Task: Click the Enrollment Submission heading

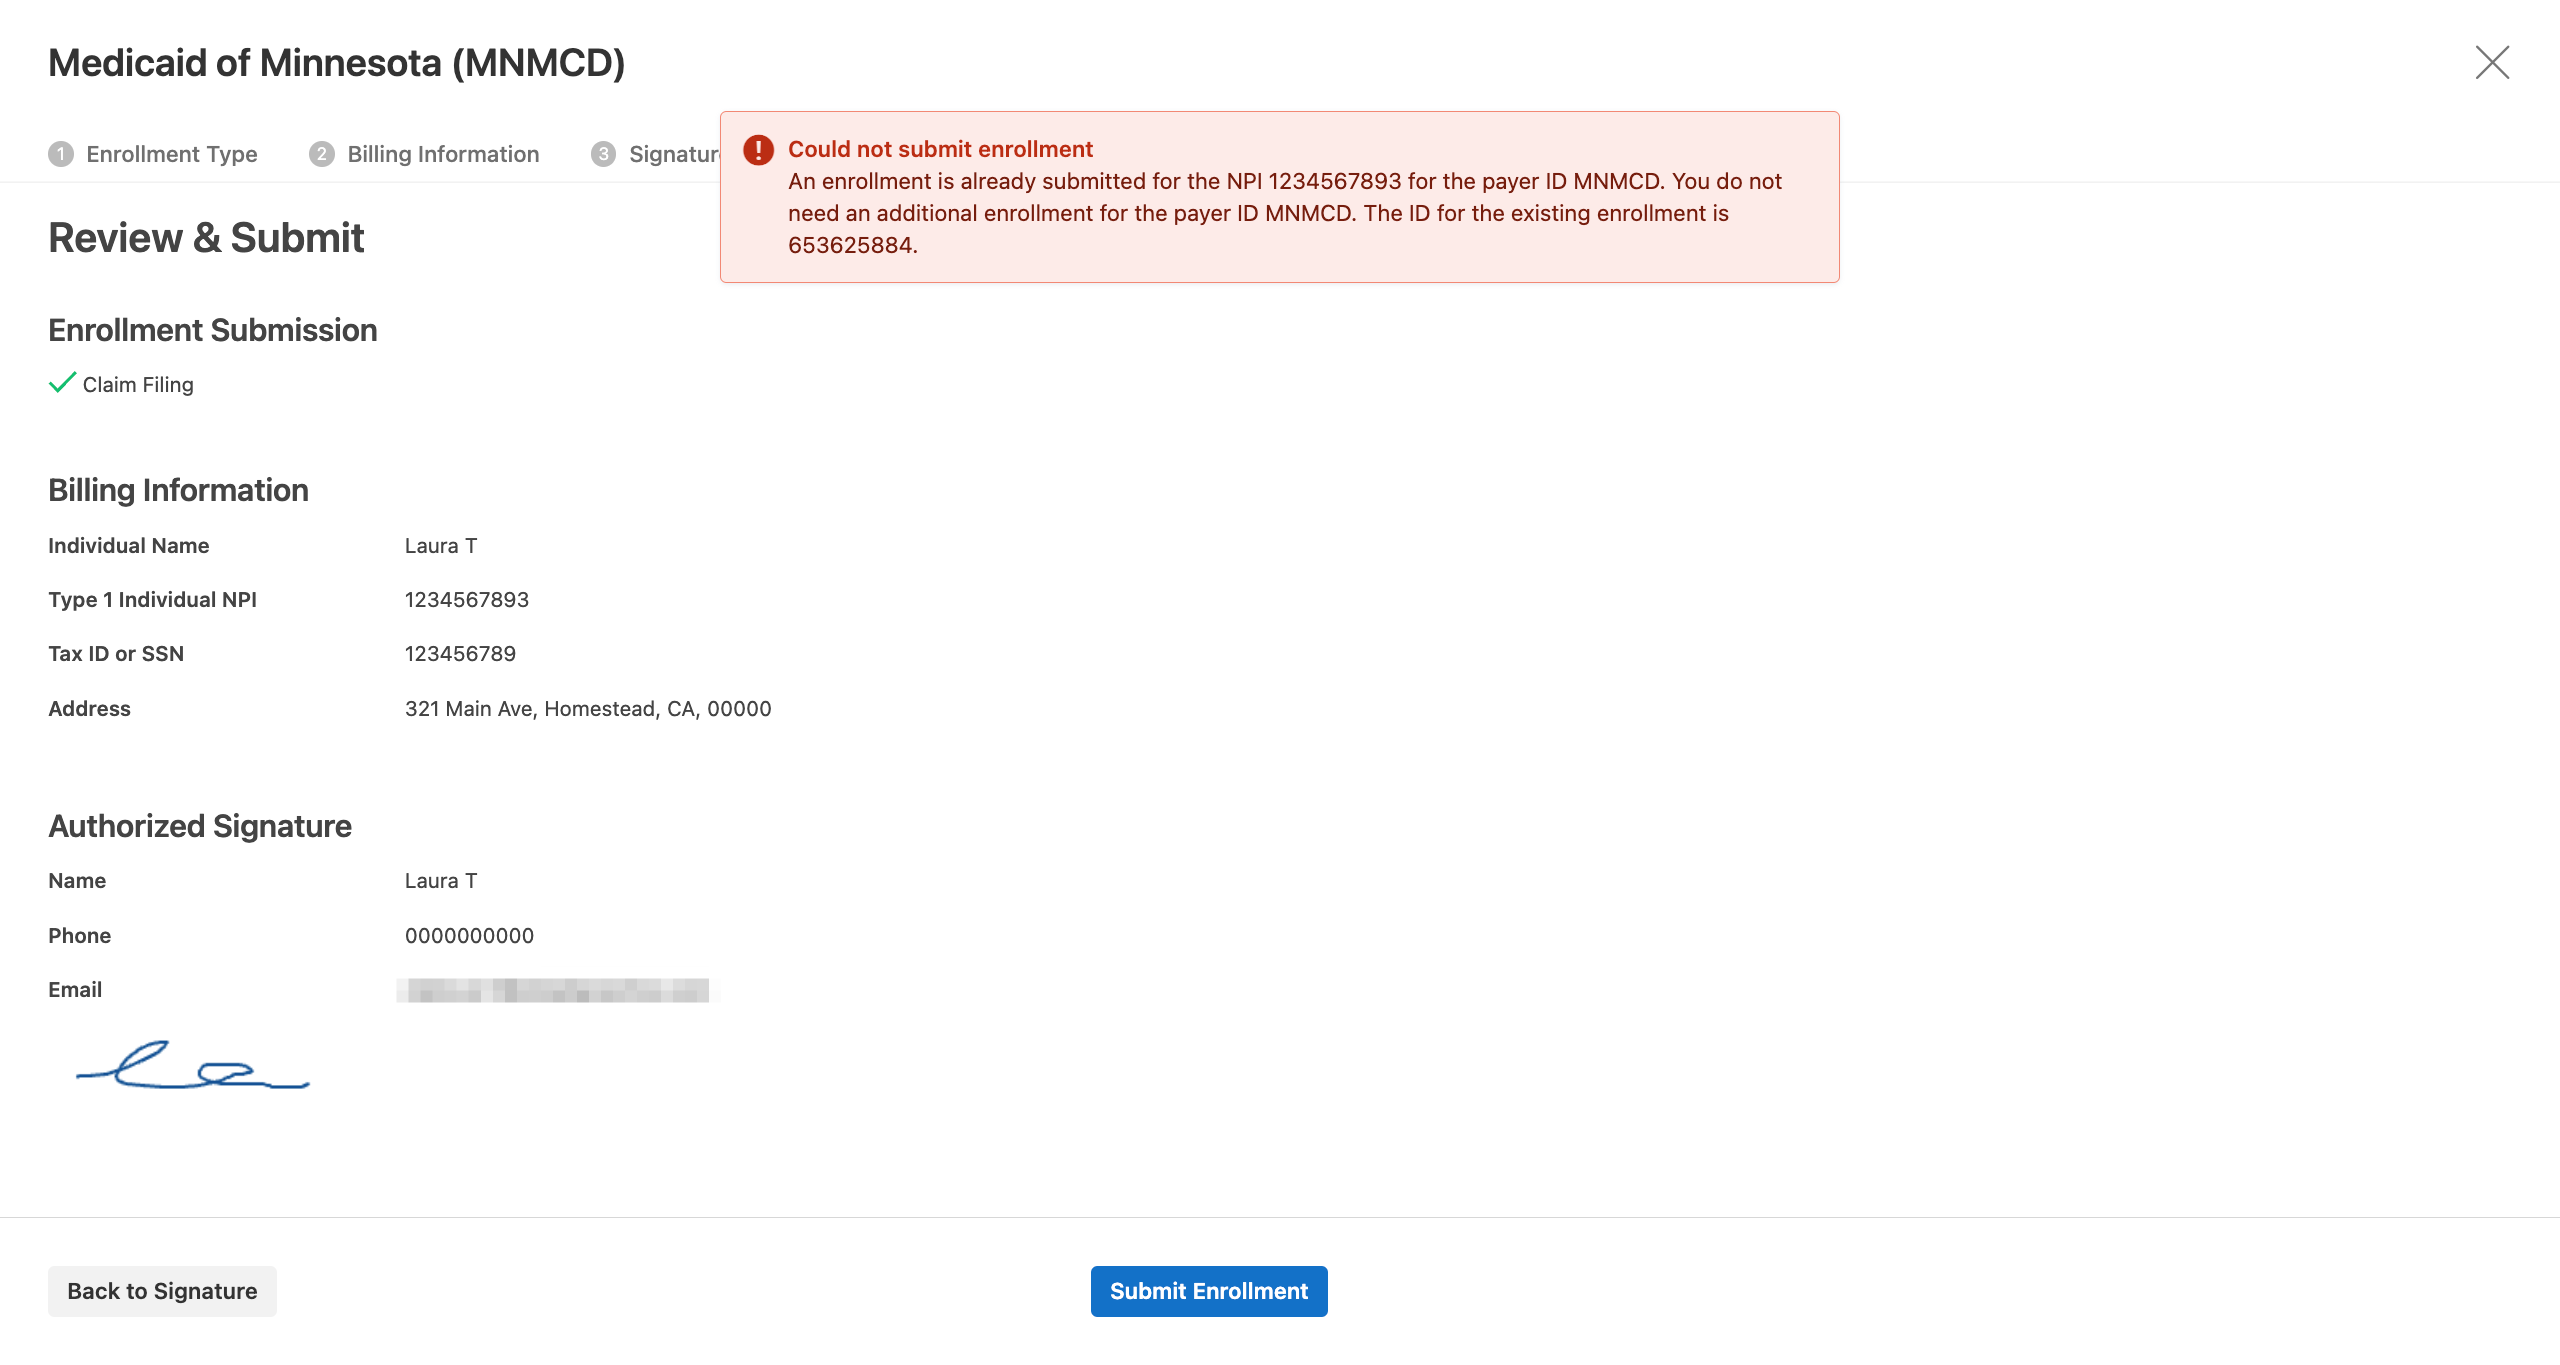Action: pyautogui.click(x=213, y=330)
